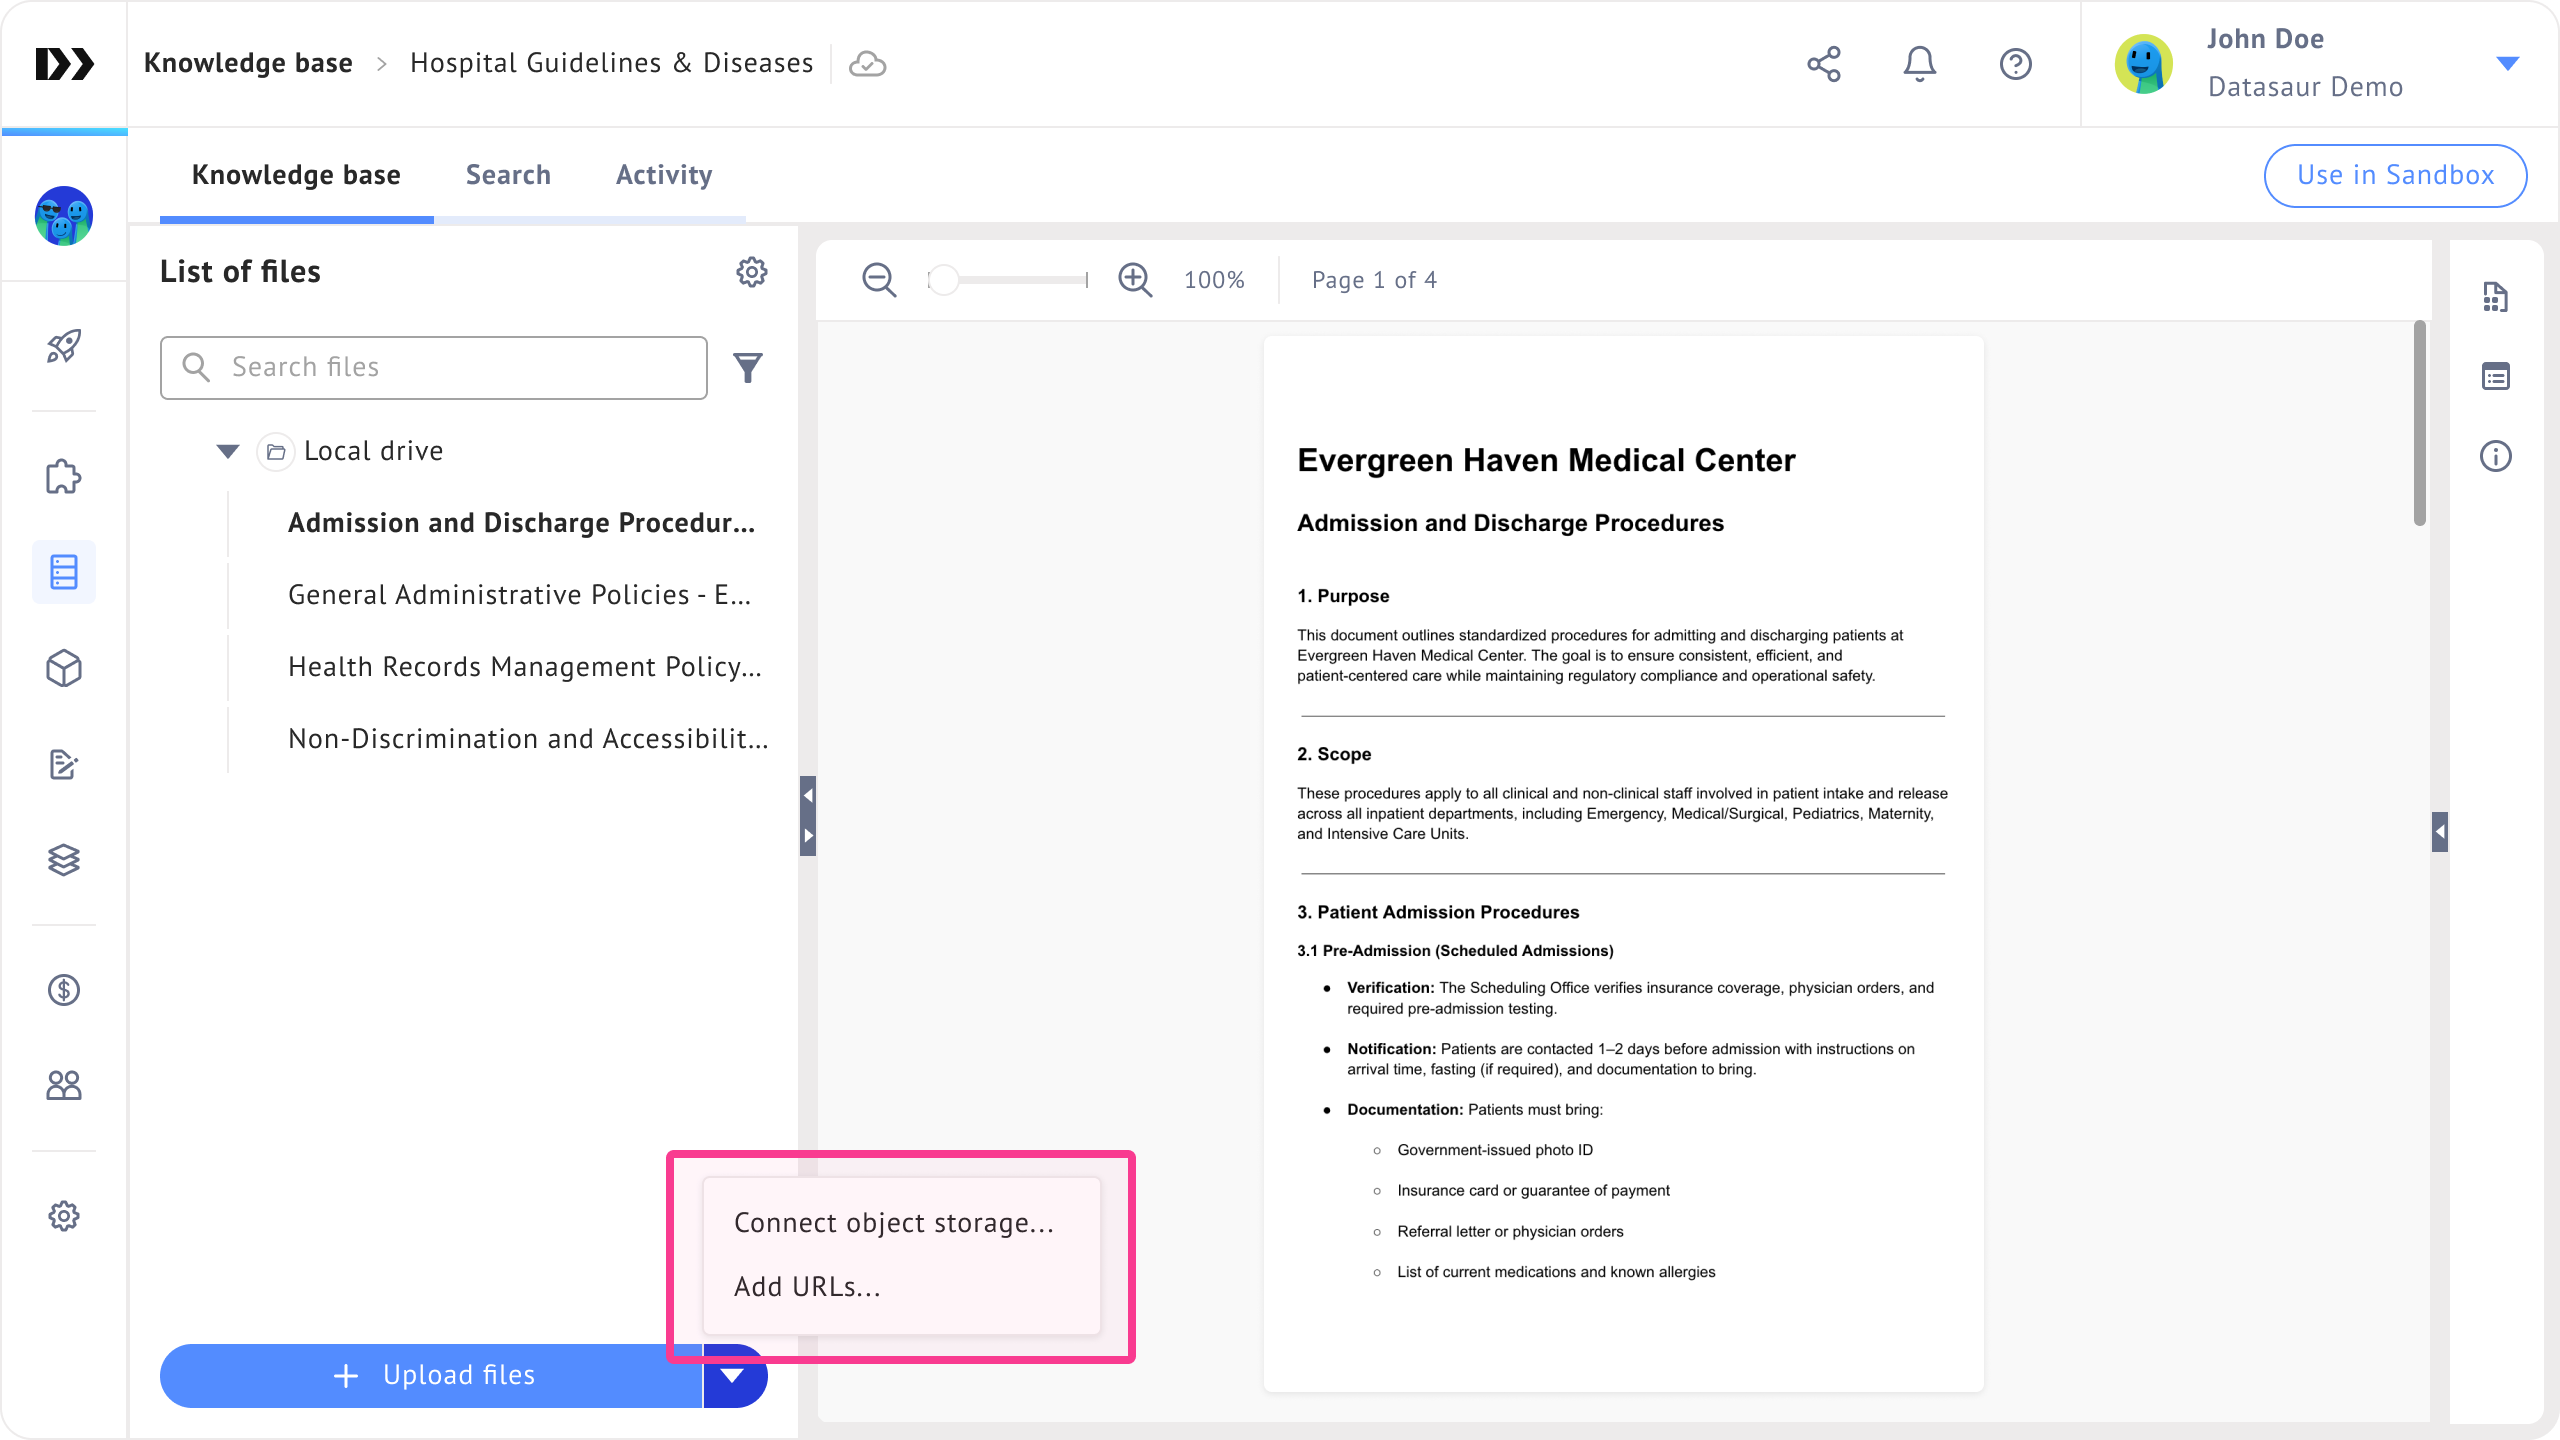Open file list settings gear
Image resolution: width=2560 pixels, height=1440 pixels.
pos(751,272)
